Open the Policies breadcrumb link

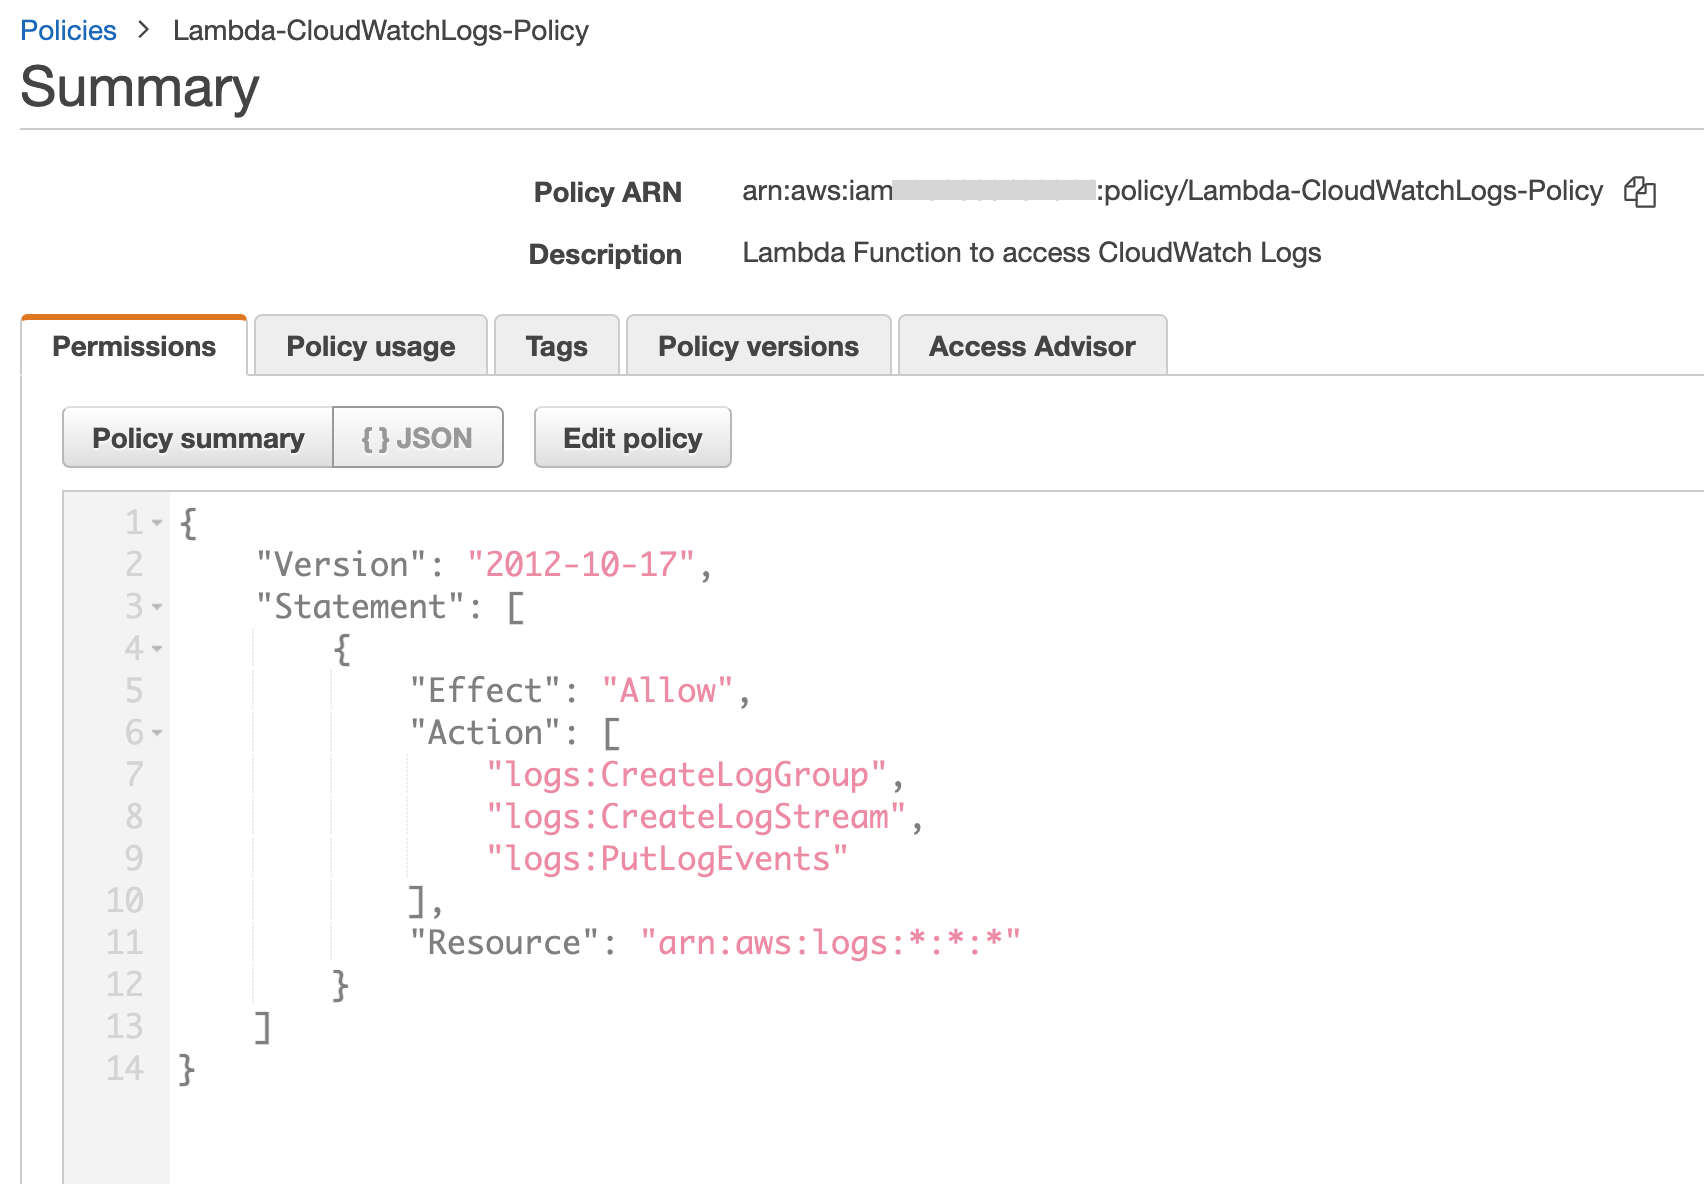[68, 30]
